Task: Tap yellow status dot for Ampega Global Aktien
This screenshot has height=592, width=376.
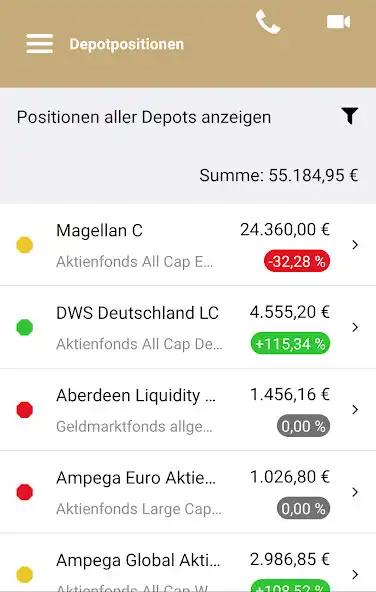Action: pos(25,575)
